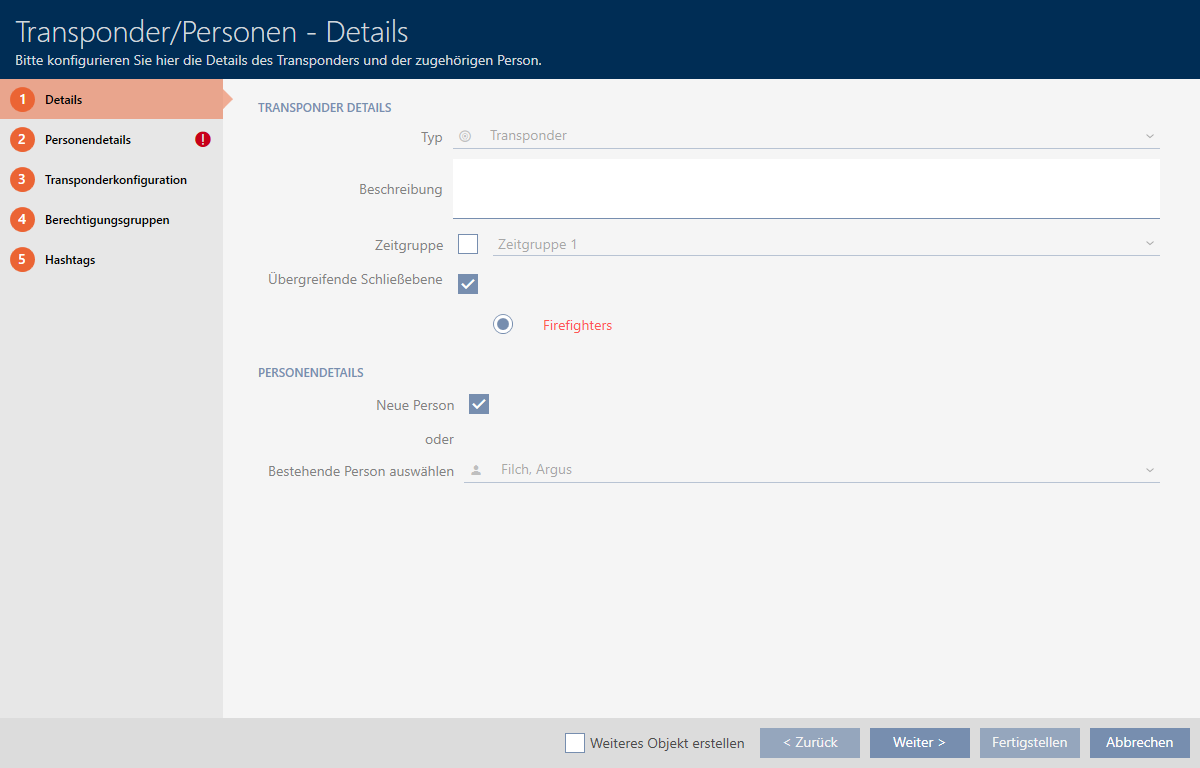Click the transponder type icon

[x=465, y=136]
